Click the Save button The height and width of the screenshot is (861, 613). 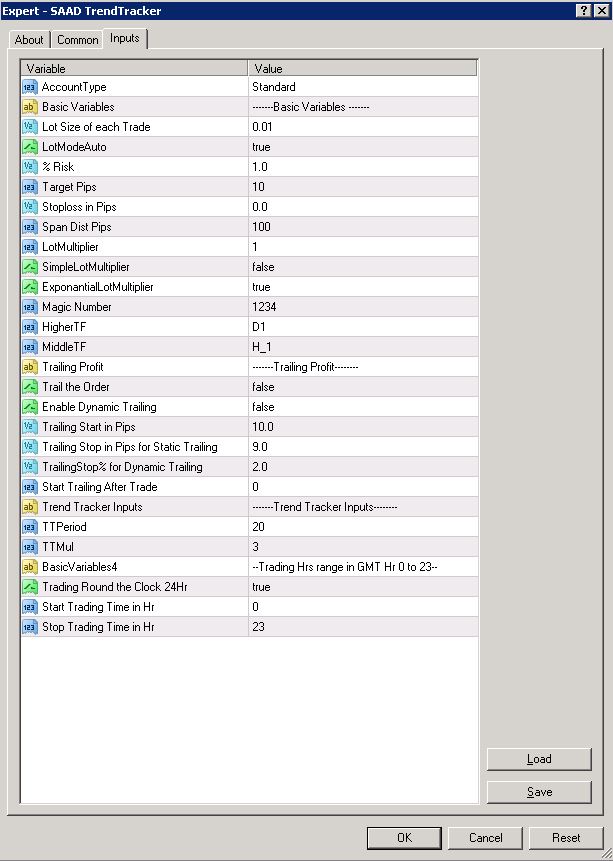539,792
